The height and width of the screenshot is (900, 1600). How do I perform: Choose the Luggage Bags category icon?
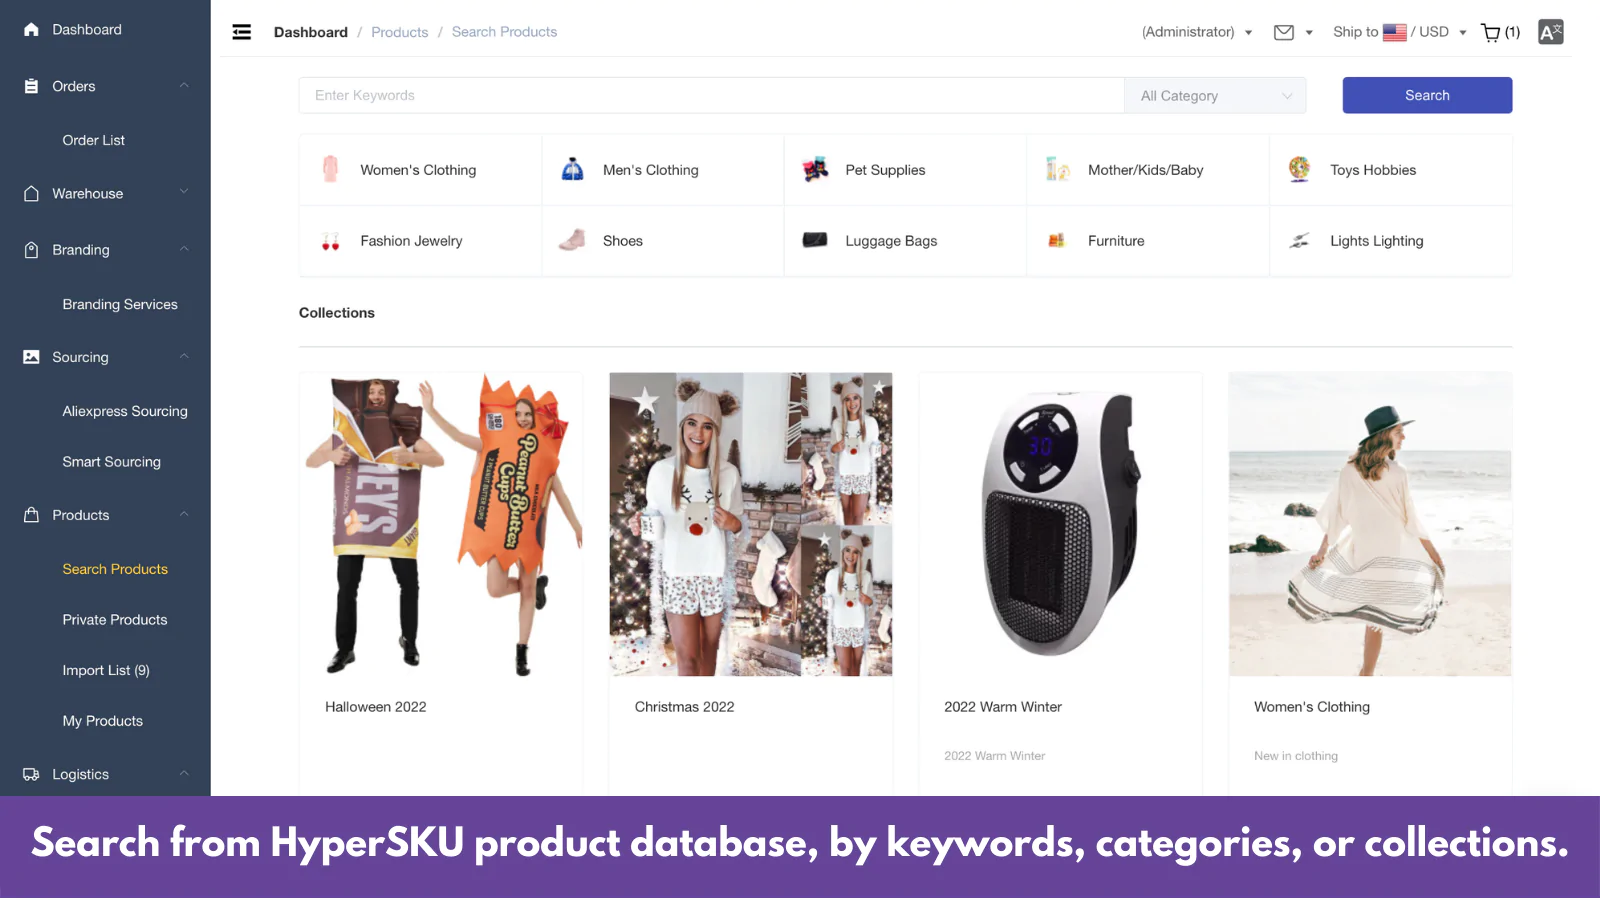[815, 240]
